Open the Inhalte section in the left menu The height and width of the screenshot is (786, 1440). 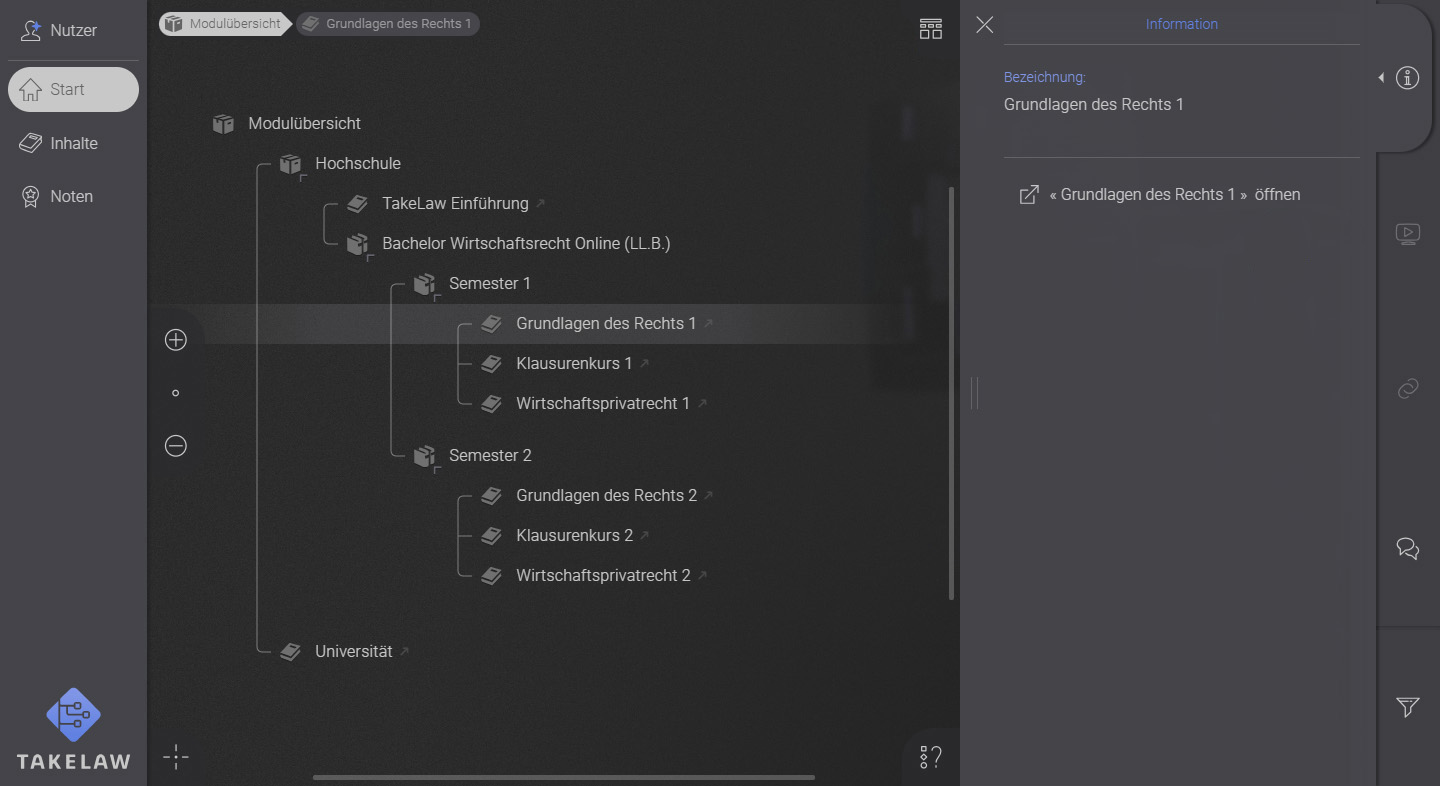point(72,143)
